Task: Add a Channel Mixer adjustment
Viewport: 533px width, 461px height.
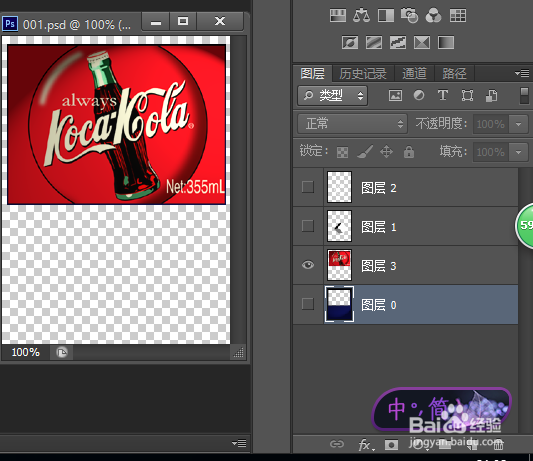Action: pos(433,16)
